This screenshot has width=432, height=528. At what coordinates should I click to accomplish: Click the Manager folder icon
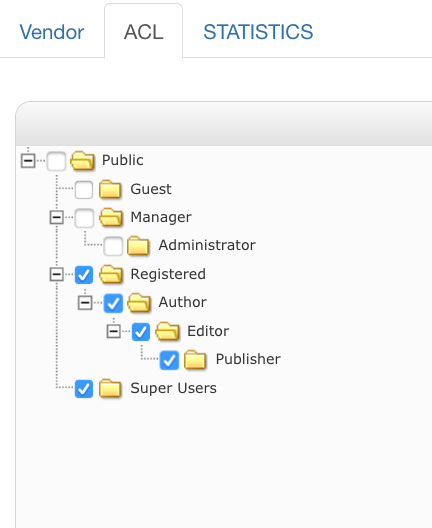click(x=111, y=217)
